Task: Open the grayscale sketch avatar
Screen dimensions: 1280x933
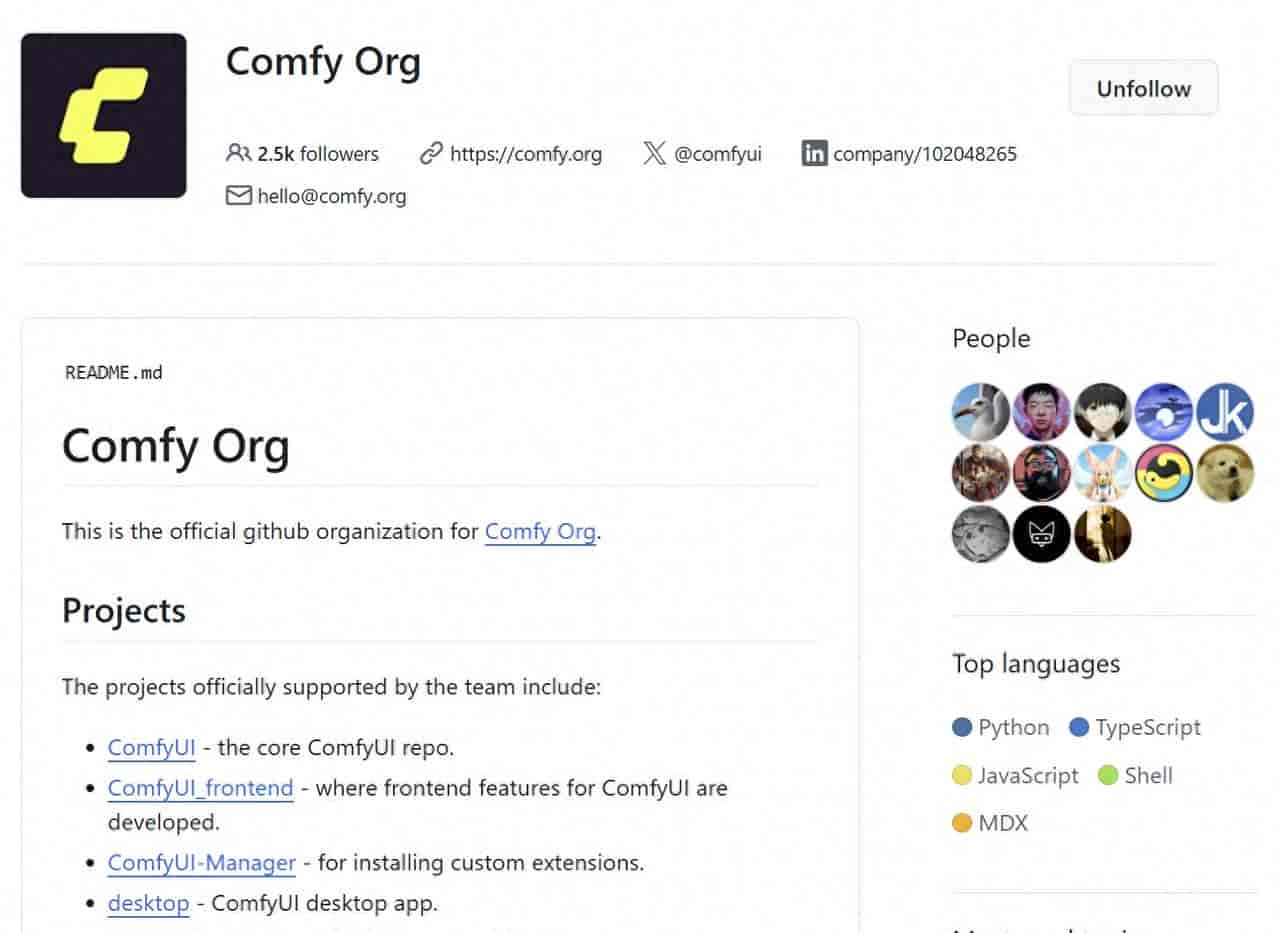Action: [981, 534]
